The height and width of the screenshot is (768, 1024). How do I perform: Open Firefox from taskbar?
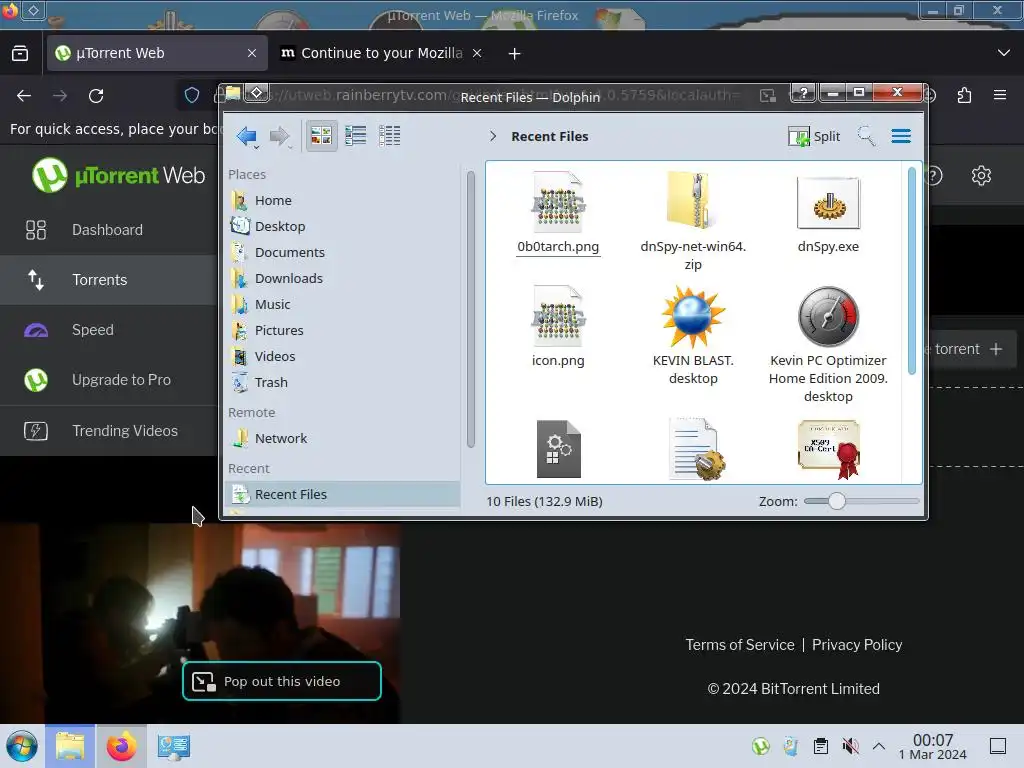pyautogui.click(x=121, y=746)
